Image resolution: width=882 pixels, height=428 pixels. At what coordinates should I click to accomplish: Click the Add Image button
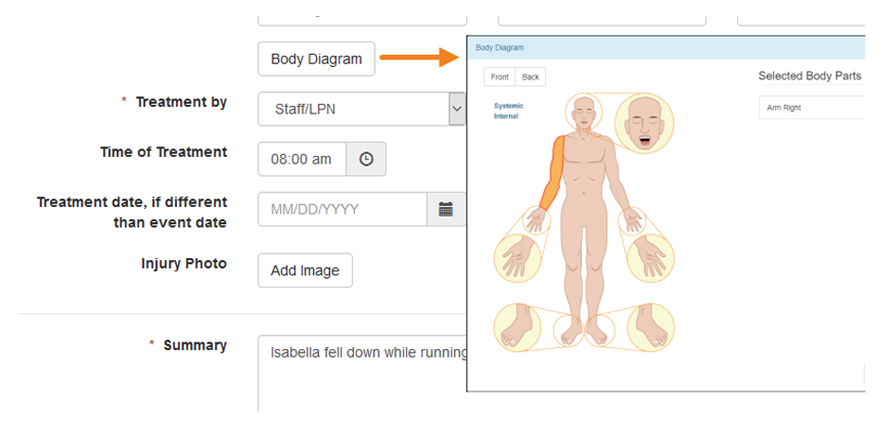(x=305, y=271)
